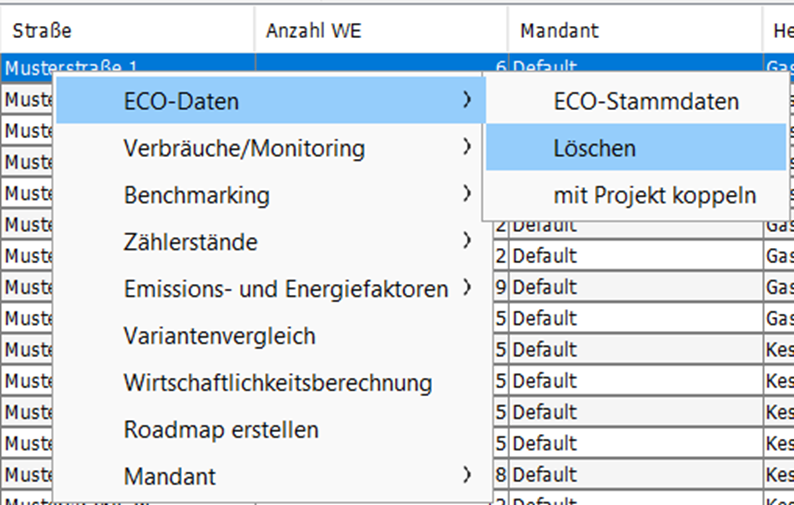Click mit Projekt koppeln option
The height and width of the screenshot is (505, 794).
click(x=654, y=195)
